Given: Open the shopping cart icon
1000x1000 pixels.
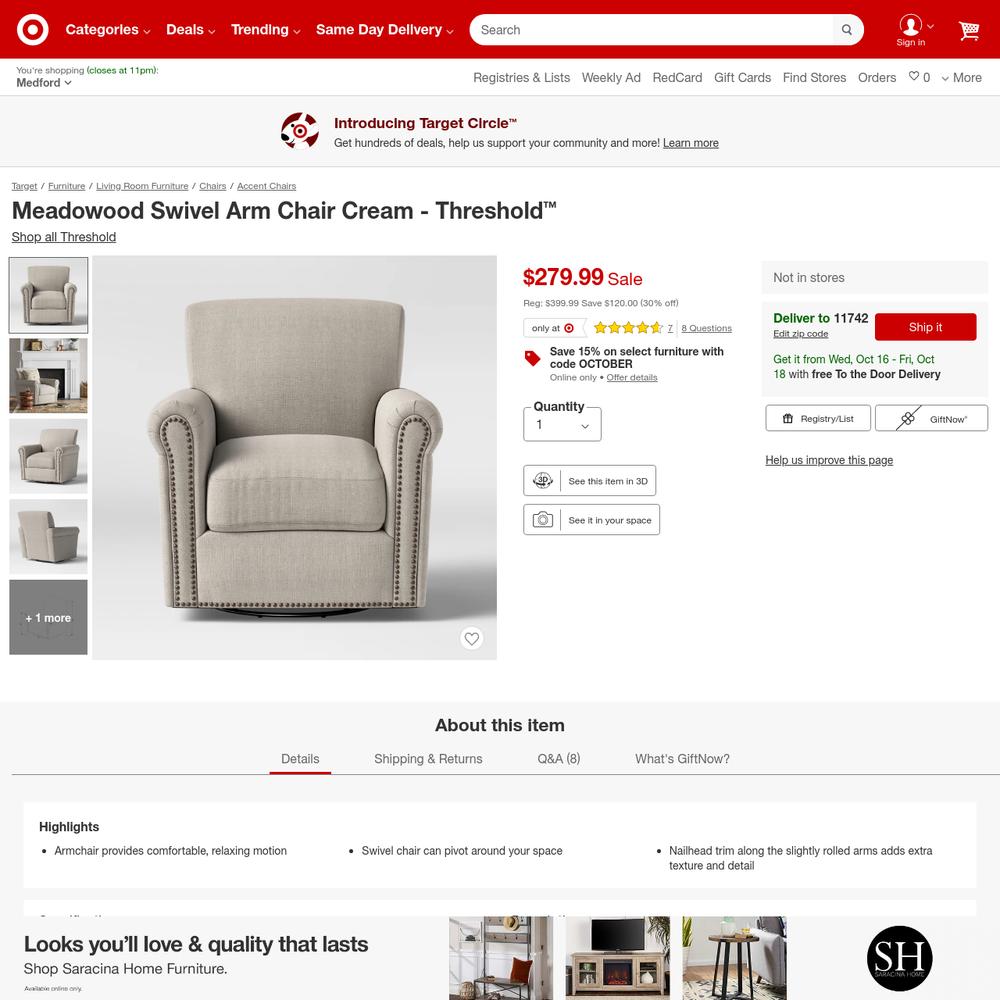Looking at the screenshot, I should [x=969, y=30].
